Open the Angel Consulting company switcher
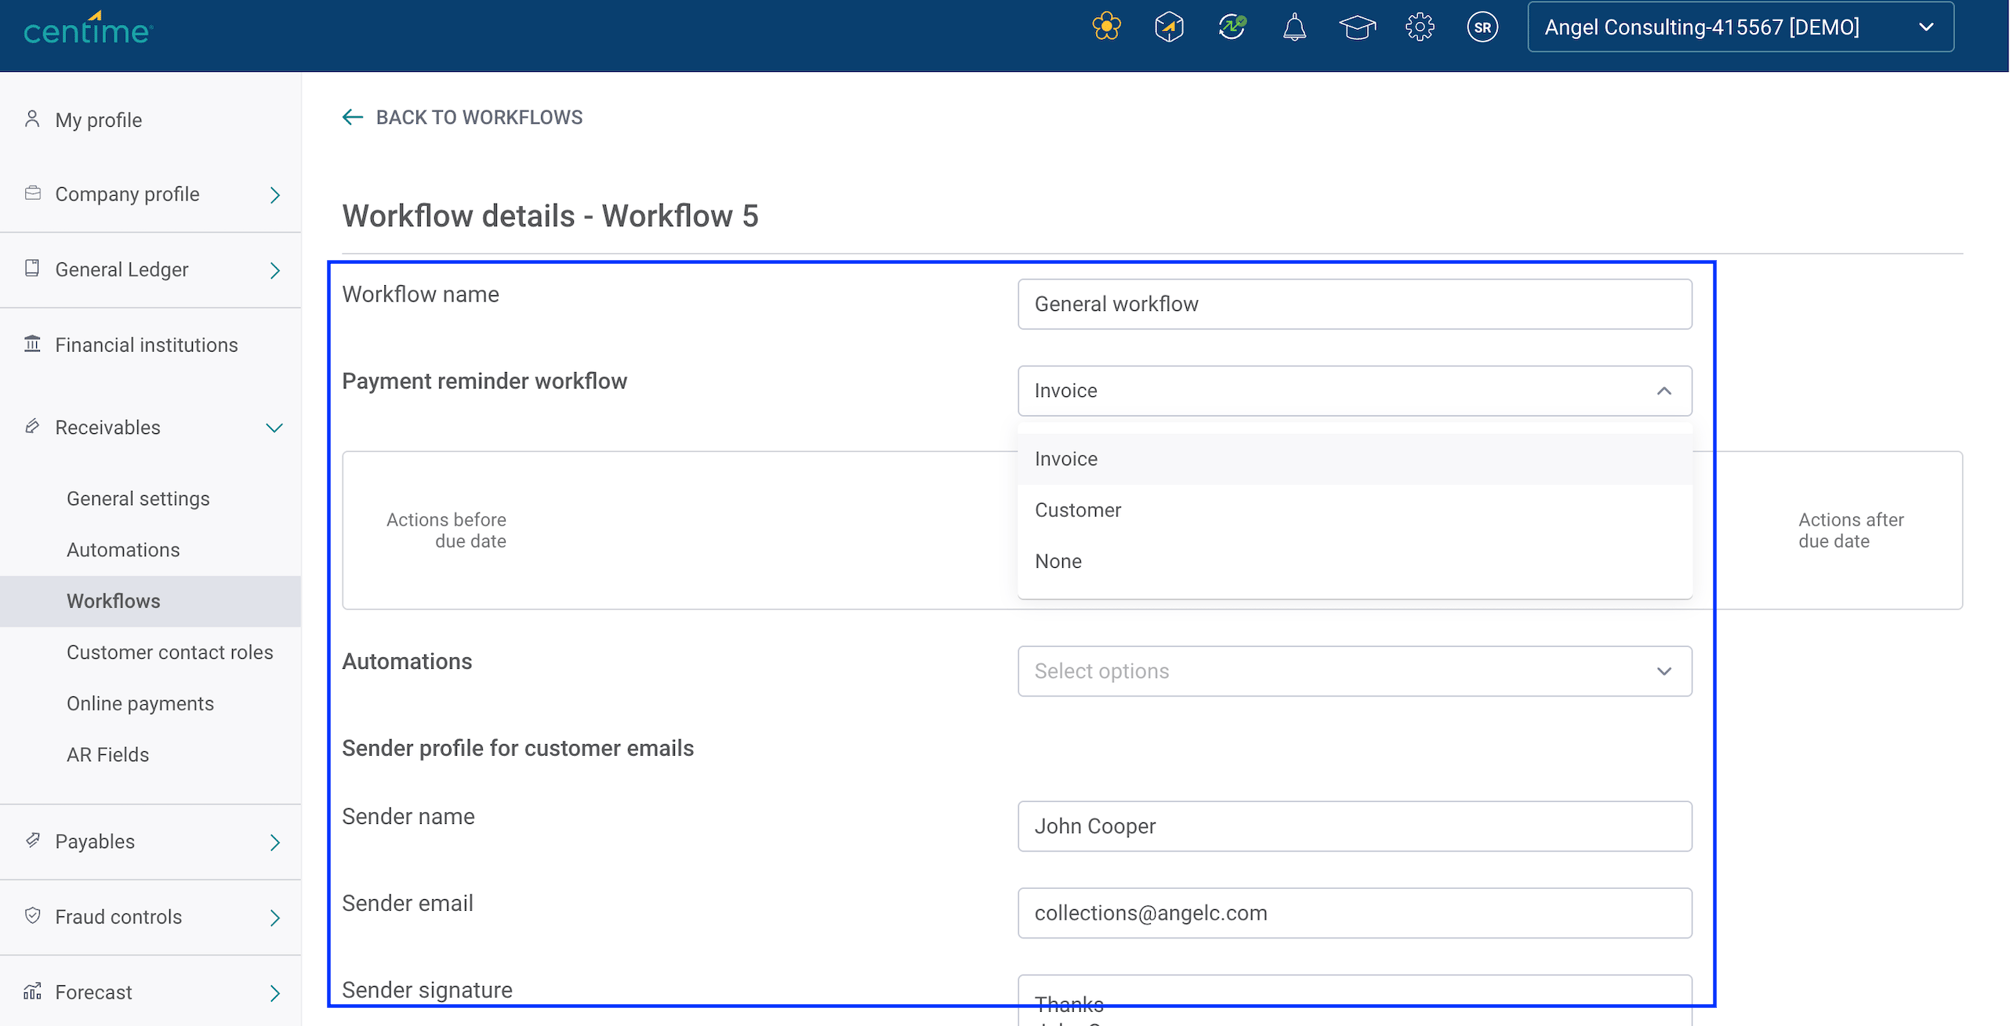The height and width of the screenshot is (1026, 2010). click(x=1740, y=27)
